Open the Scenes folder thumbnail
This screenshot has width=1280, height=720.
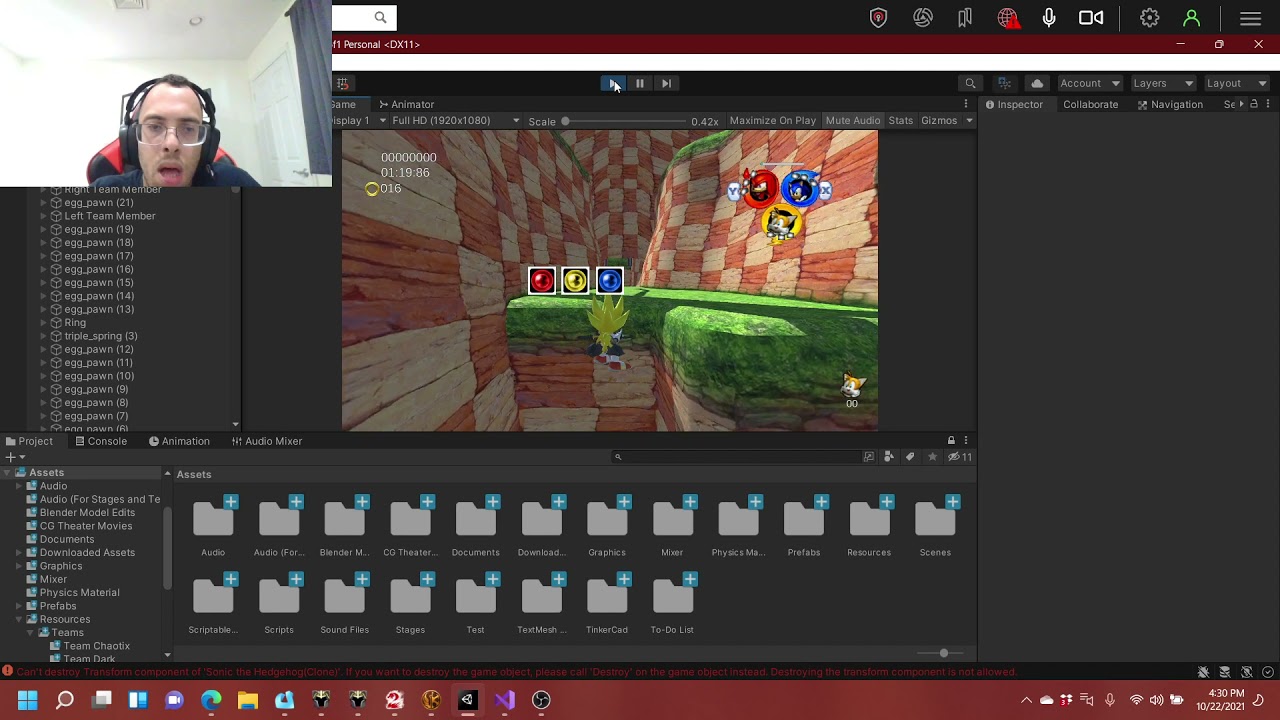click(x=935, y=526)
